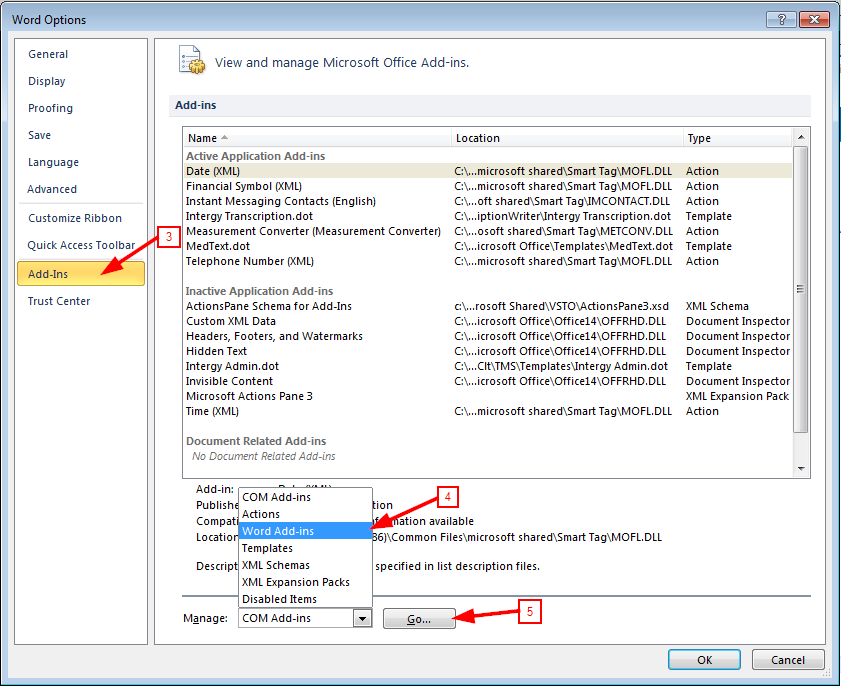Click the add-ins list scrollbar thumb

[x=801, y=289]
